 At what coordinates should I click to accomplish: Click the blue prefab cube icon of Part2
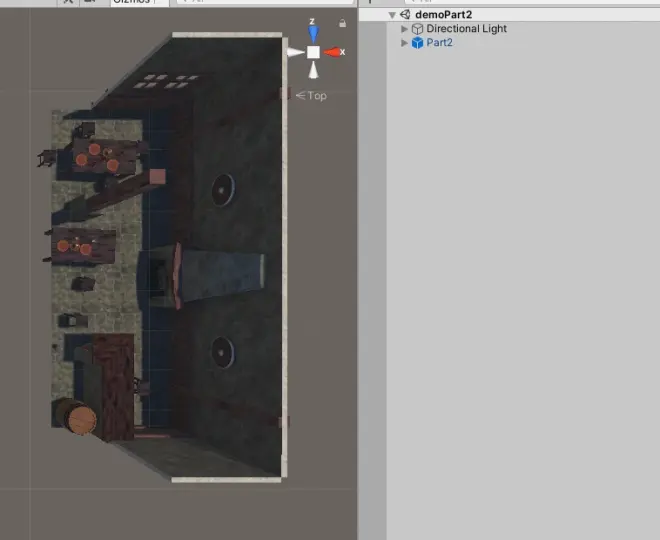(417, 43)
